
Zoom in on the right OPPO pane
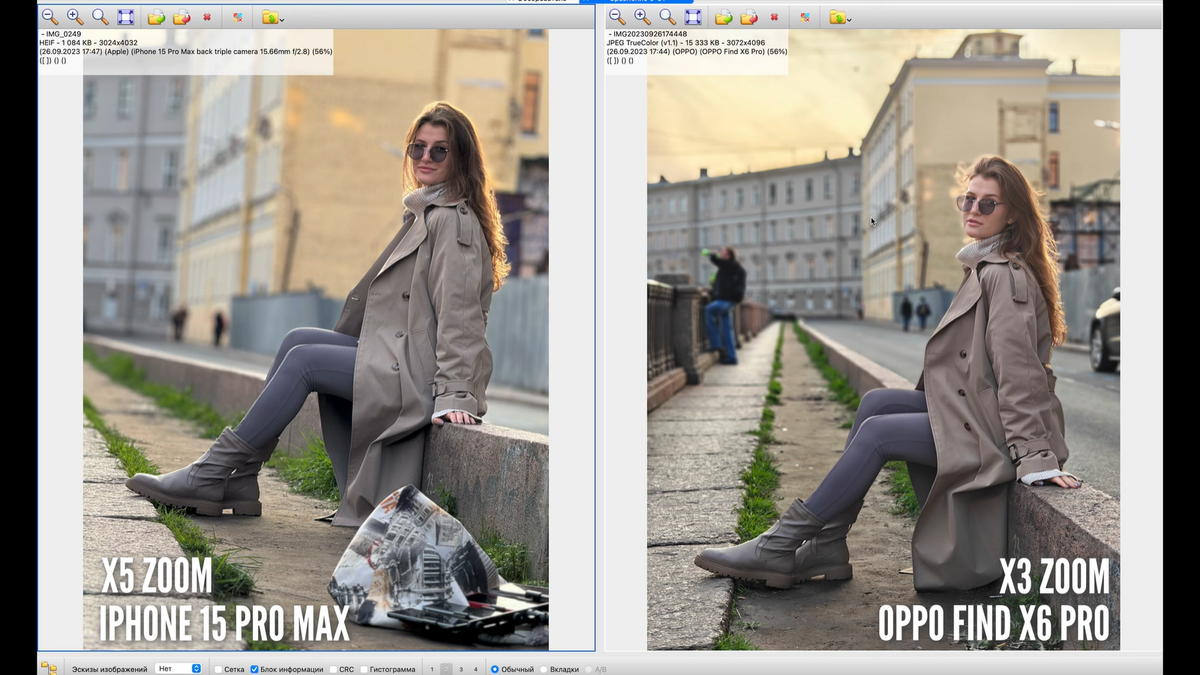coord(642,17)
